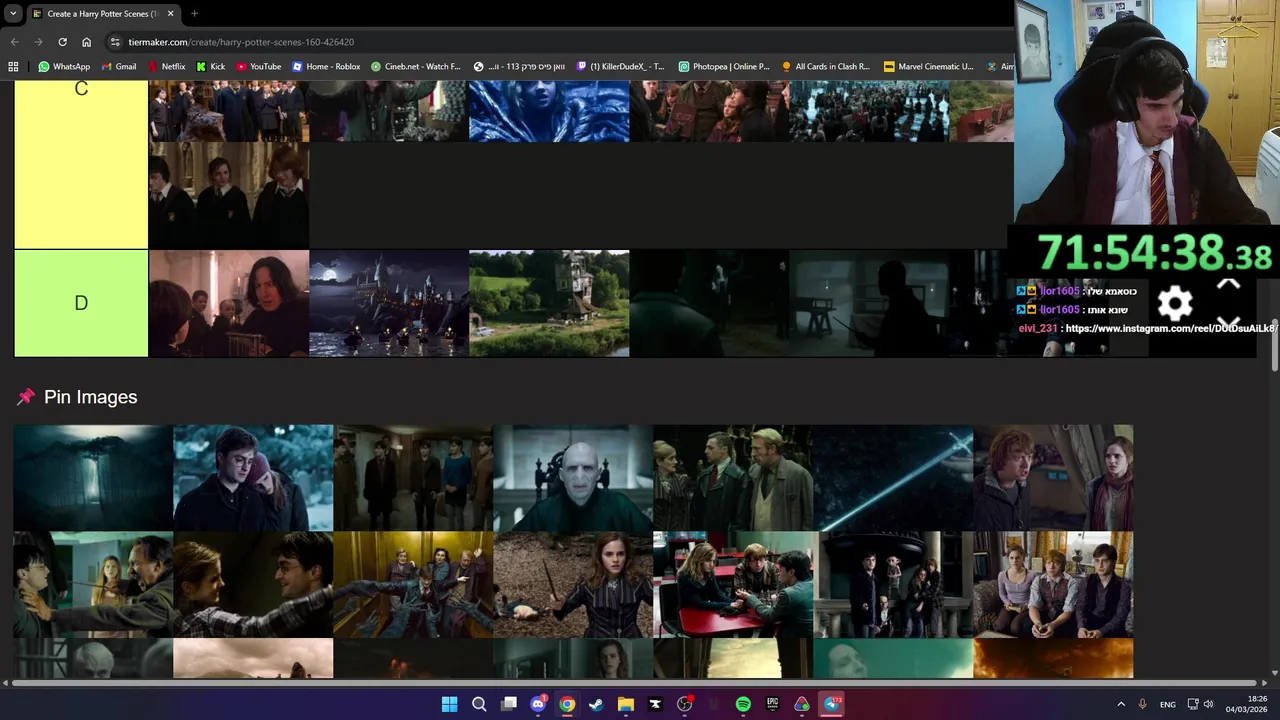Image resolution: width=1280 pixels, height=720 pixels.
Task: Show hidden system tray icons
Action: 1121,704
